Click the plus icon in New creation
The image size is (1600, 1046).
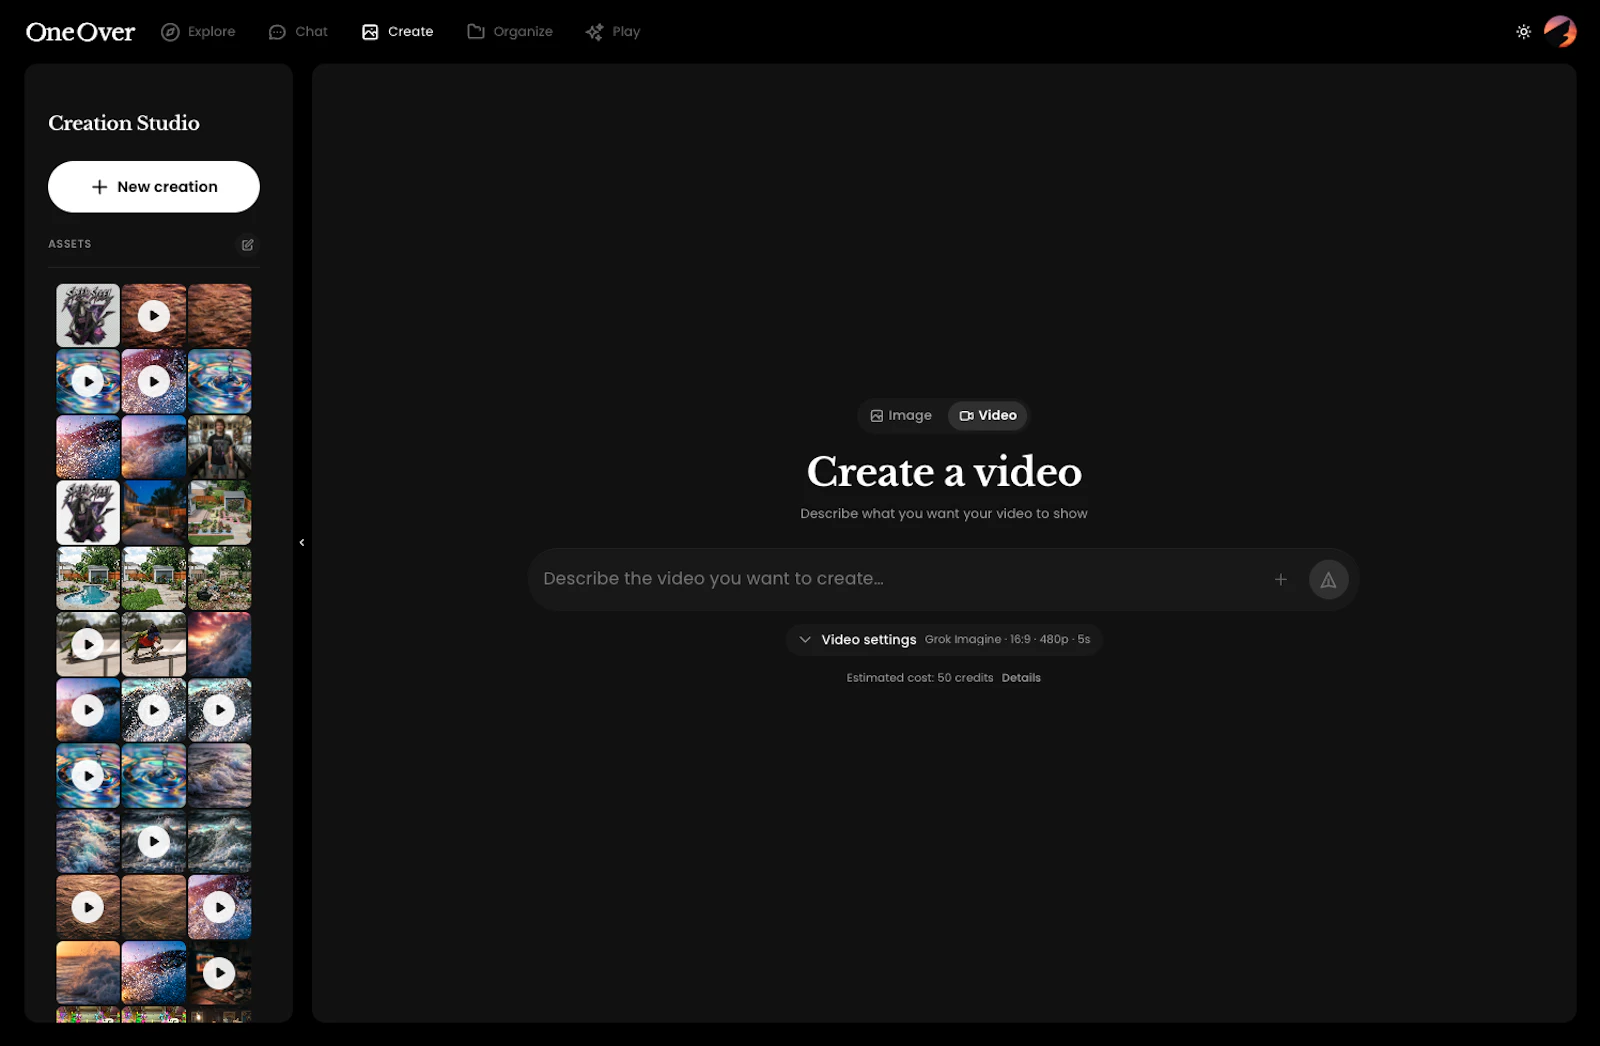click(x=99, y=187)
